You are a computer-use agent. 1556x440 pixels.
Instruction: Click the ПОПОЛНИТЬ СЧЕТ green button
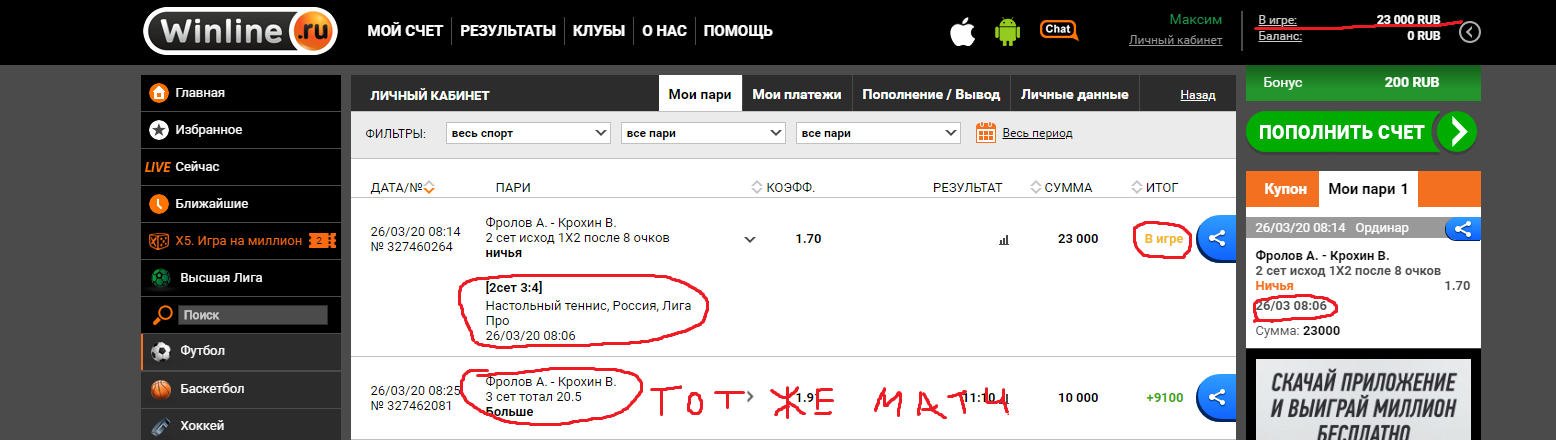(x=1361, y=132)
